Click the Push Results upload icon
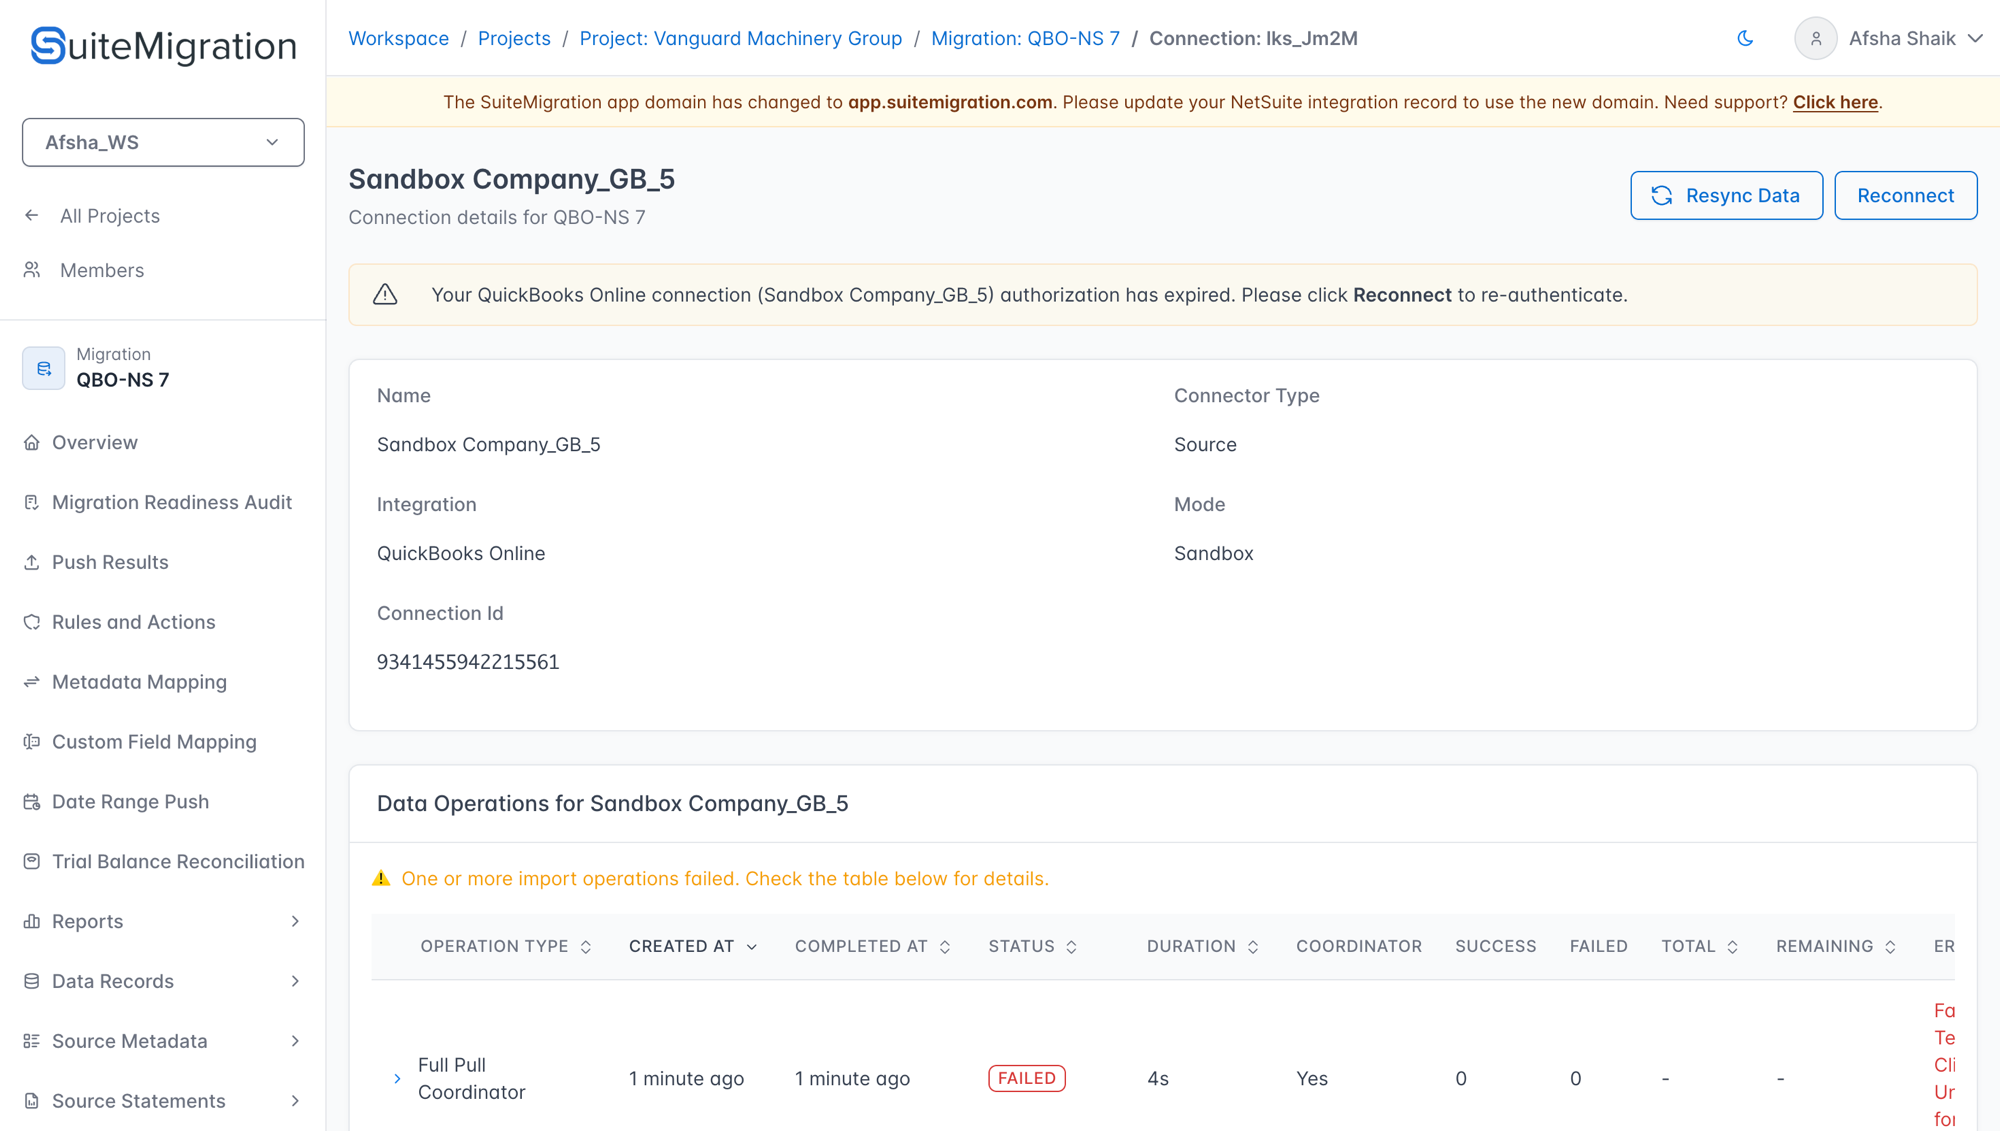Screen dimensions: 2000x1131 pos(32,562)
